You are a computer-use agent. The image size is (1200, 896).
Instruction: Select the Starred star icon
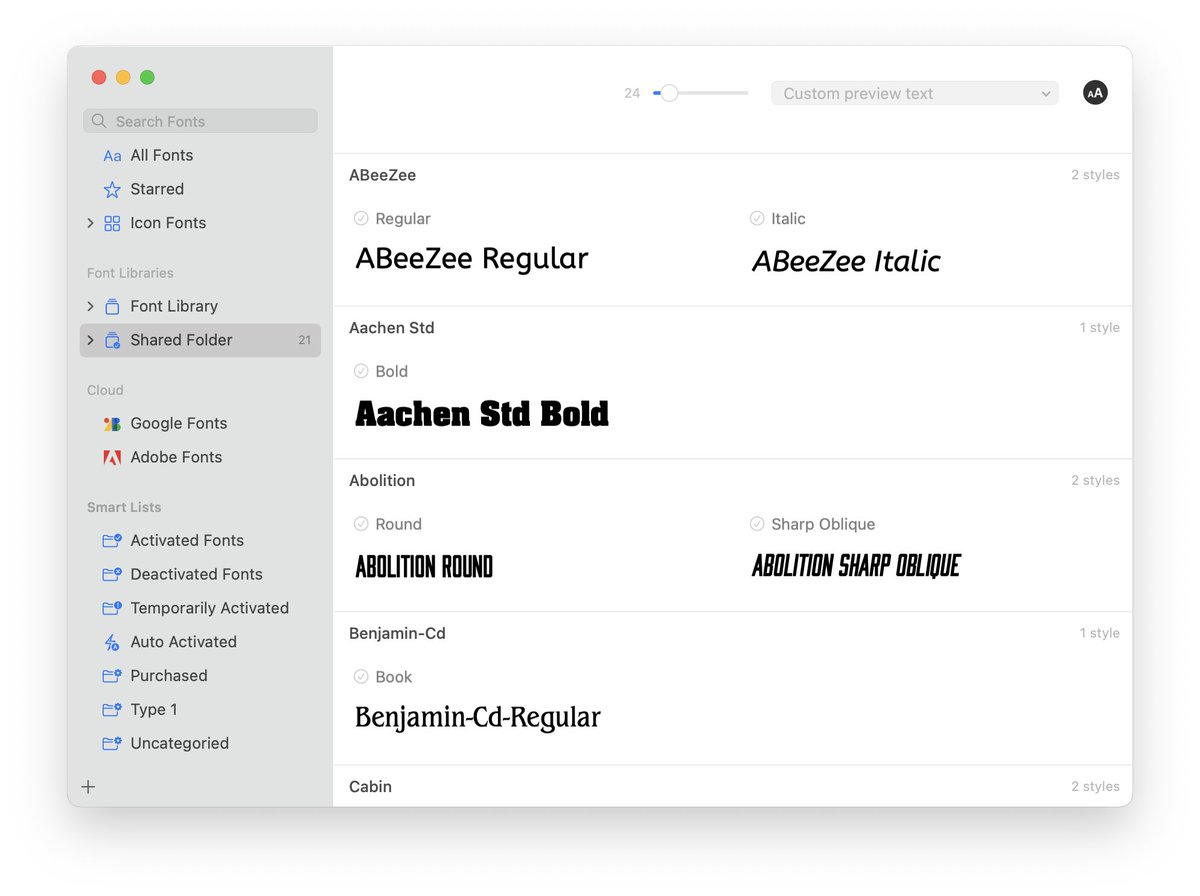click(x=112, y=189)
